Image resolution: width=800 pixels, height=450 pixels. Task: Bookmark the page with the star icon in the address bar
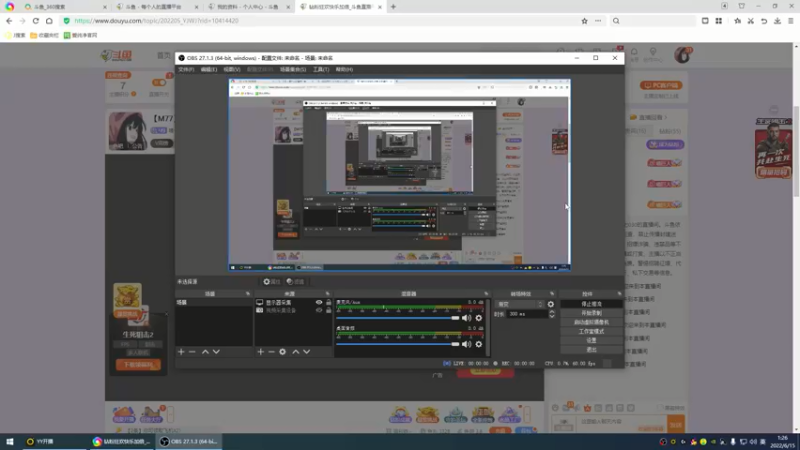[584, 21]
